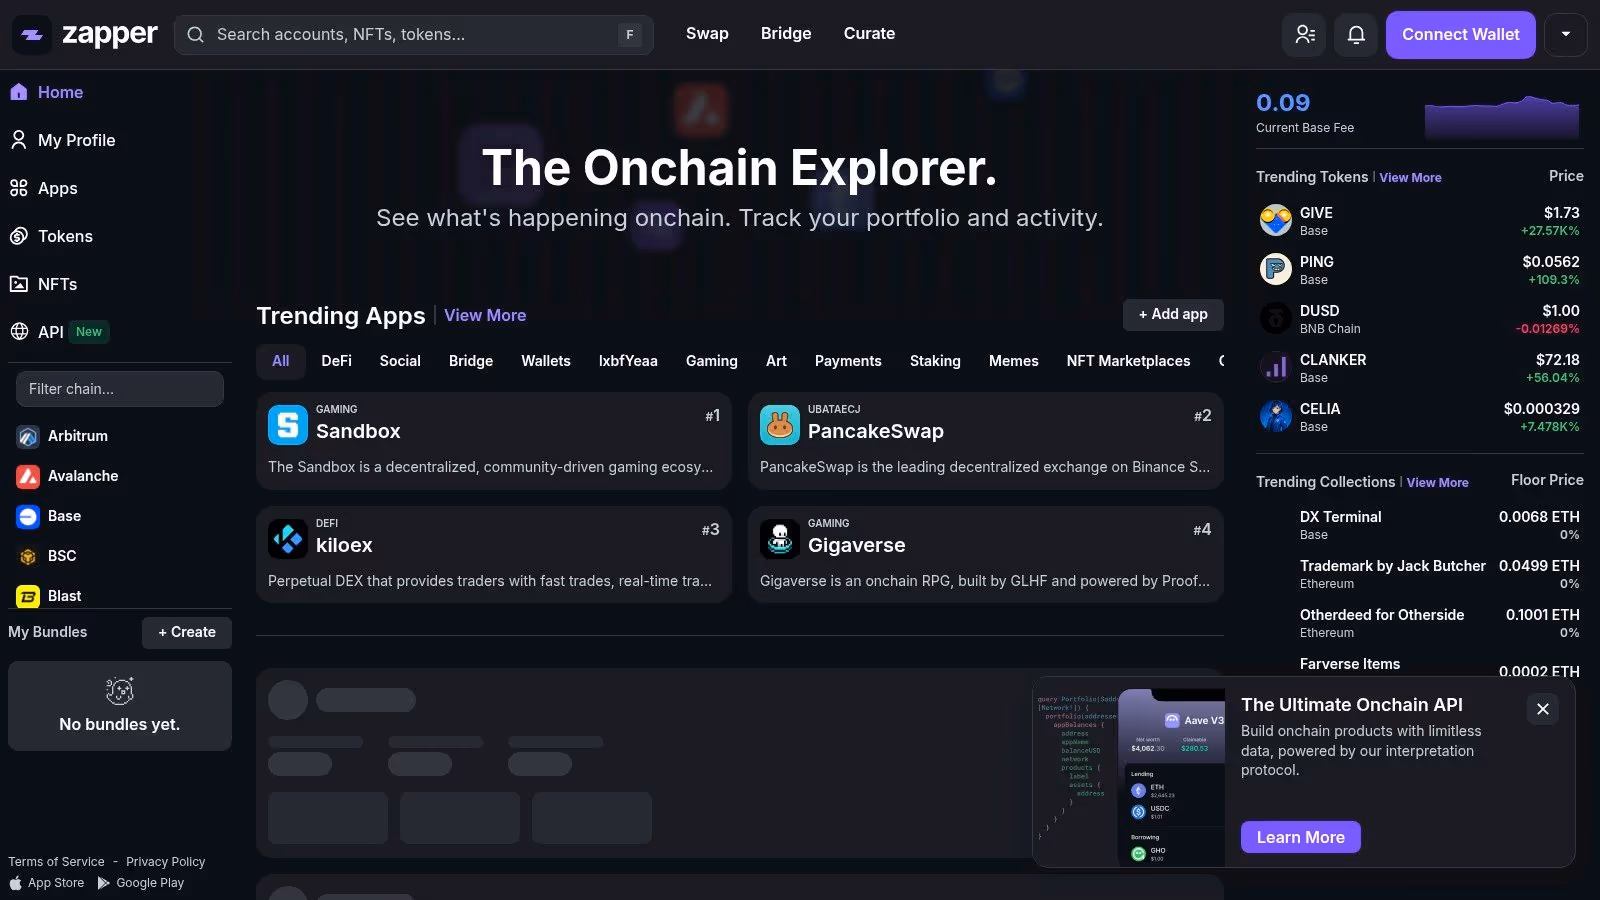Select the Social category tab
Screen dimensions: 1600x900
[x=400, y=361]
